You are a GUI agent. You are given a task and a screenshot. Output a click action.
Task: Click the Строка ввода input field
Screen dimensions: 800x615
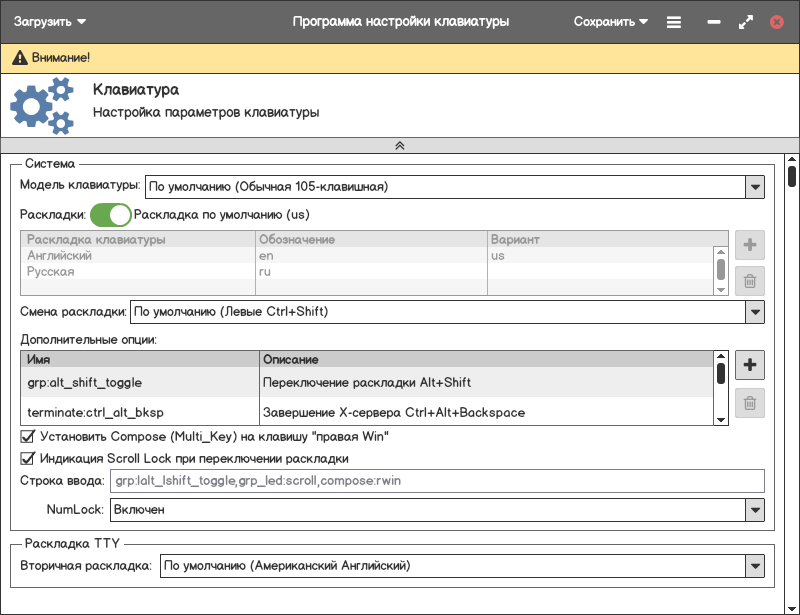click(x=437, y=482)
